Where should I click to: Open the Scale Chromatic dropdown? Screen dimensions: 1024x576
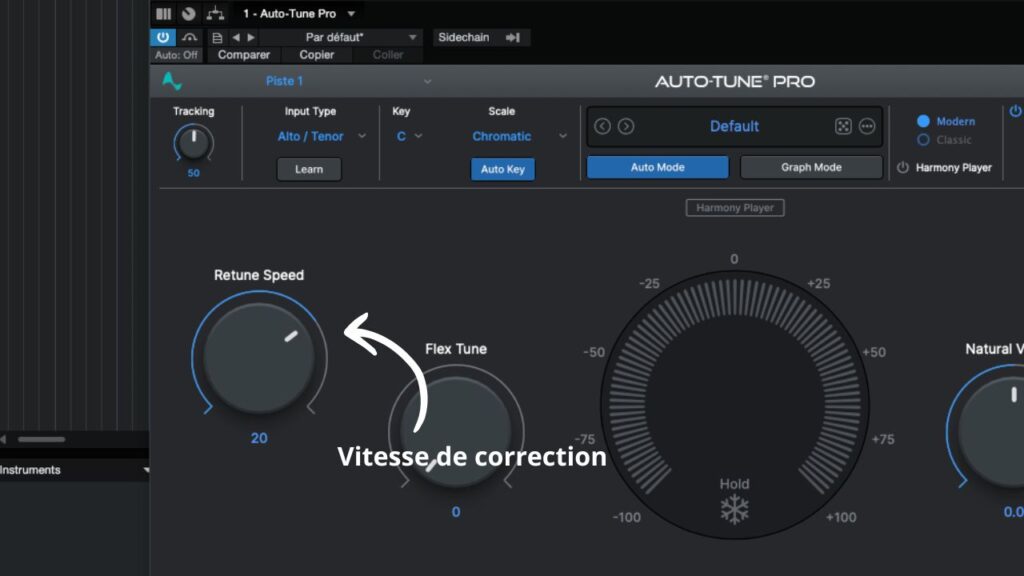[519, 136]
